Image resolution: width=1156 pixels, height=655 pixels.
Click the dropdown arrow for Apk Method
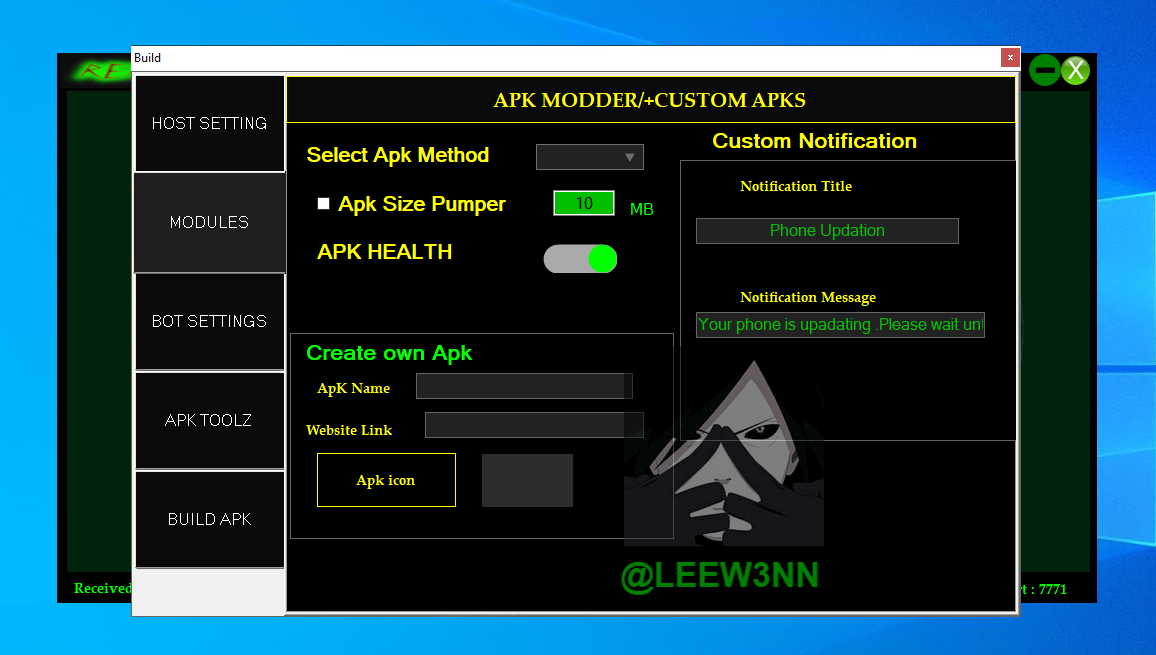pyautogui.click(x=630, y=157)
